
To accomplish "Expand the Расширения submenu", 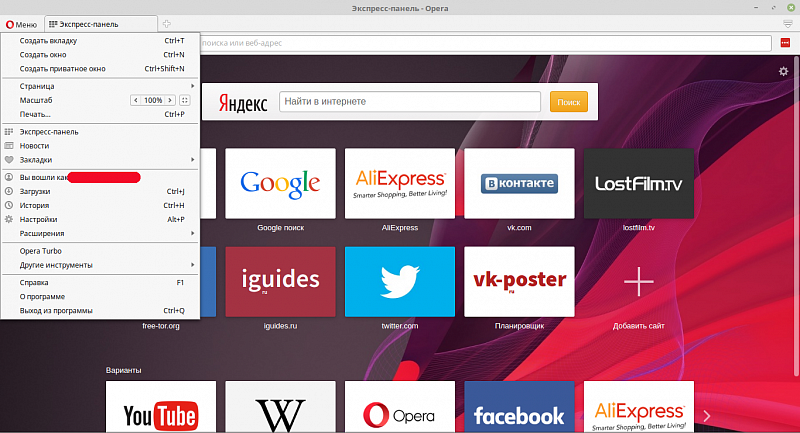I will click(x=100, y=234).
